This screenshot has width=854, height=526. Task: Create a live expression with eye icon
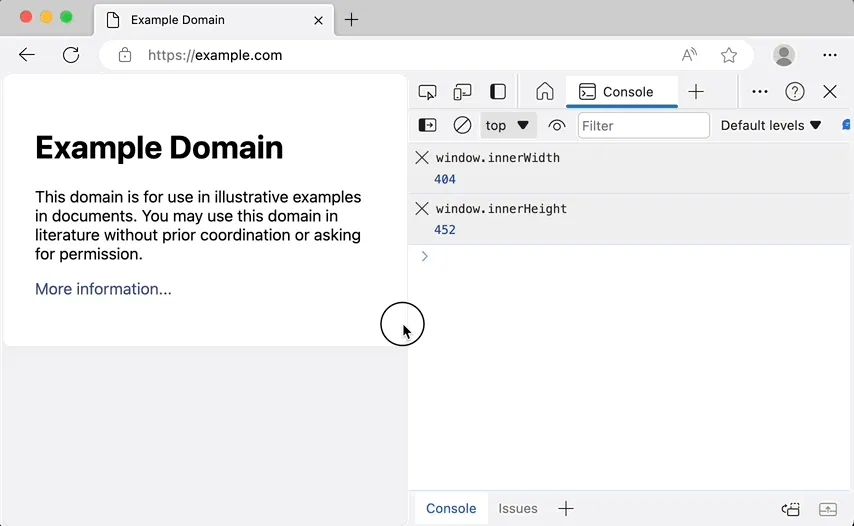pyautogui.click(x=557, y=126)
